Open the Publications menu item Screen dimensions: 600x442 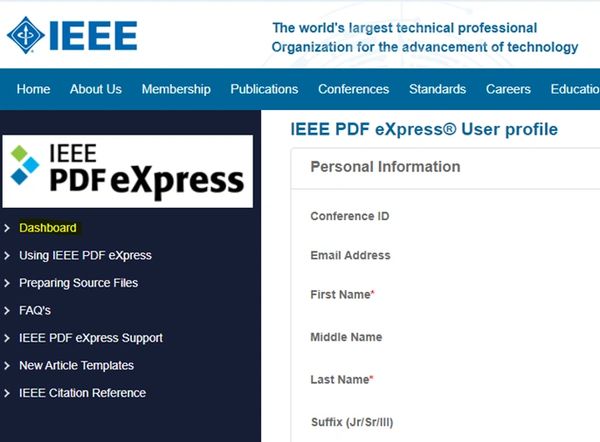click(x=264, y=89)
